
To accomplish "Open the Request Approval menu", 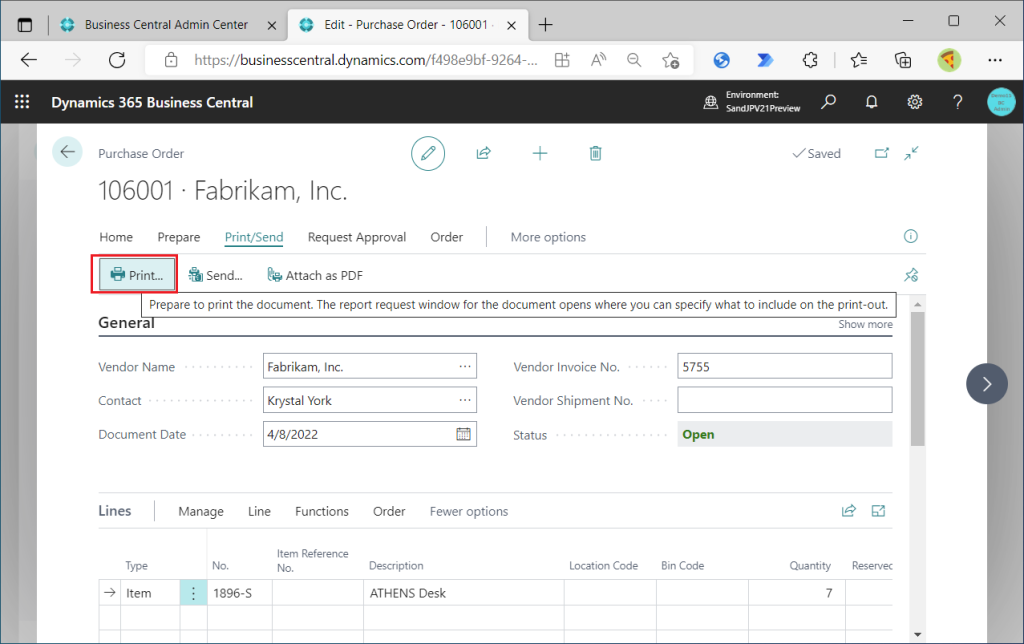I will pos(357,237).
